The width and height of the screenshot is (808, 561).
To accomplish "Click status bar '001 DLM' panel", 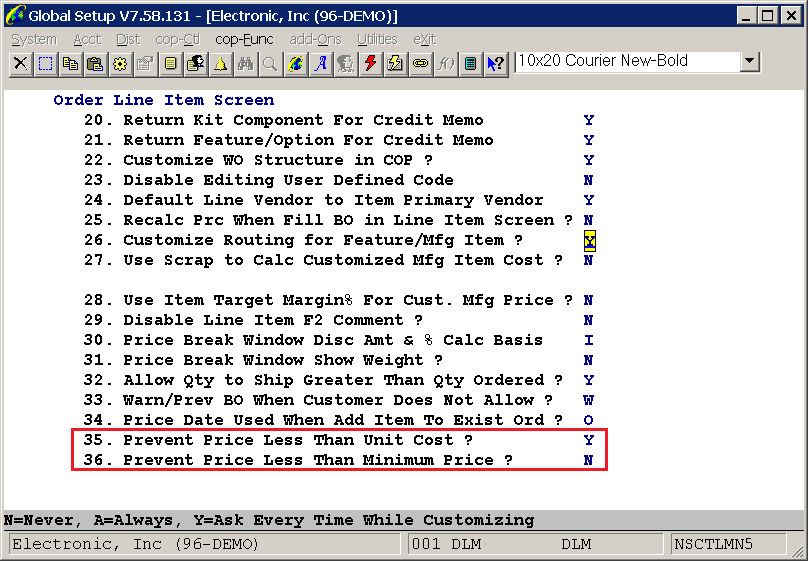I will [x=536, y=545].
